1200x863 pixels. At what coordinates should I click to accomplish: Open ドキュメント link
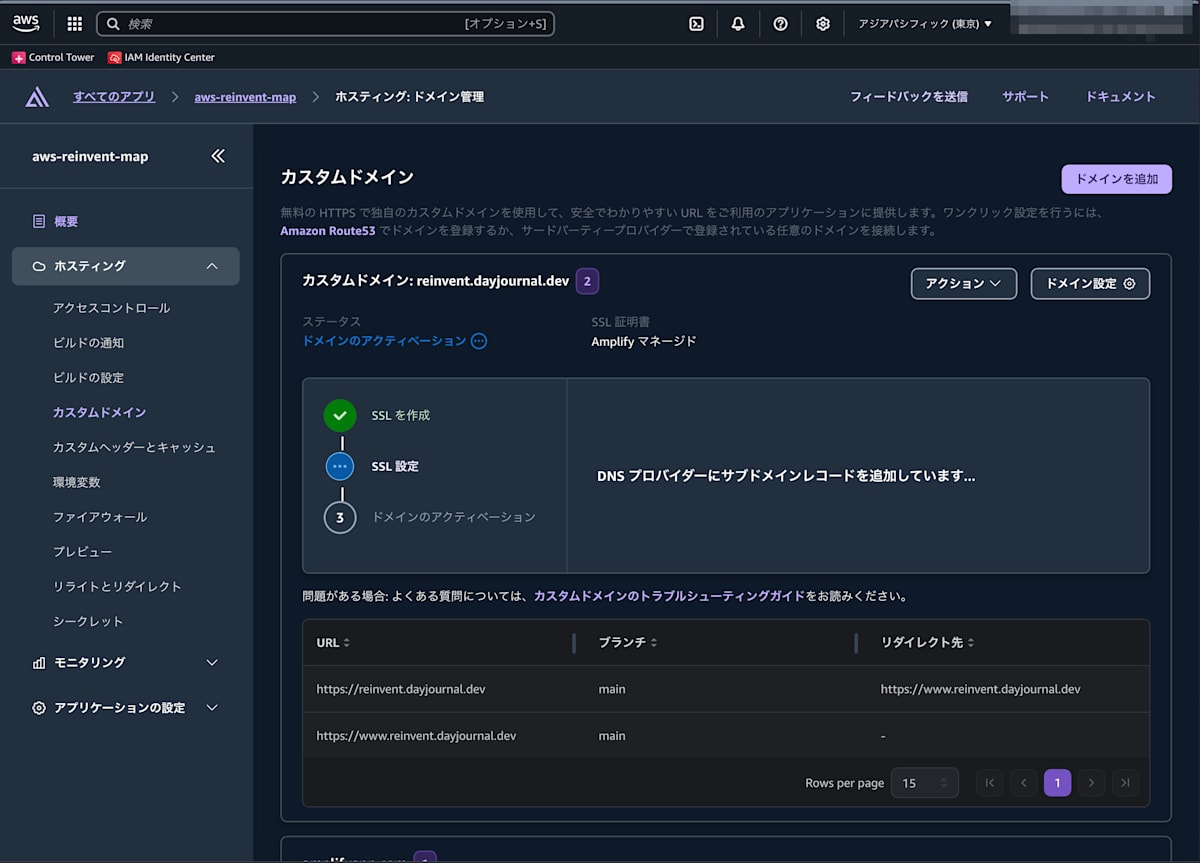click(x=1120, y=97)
